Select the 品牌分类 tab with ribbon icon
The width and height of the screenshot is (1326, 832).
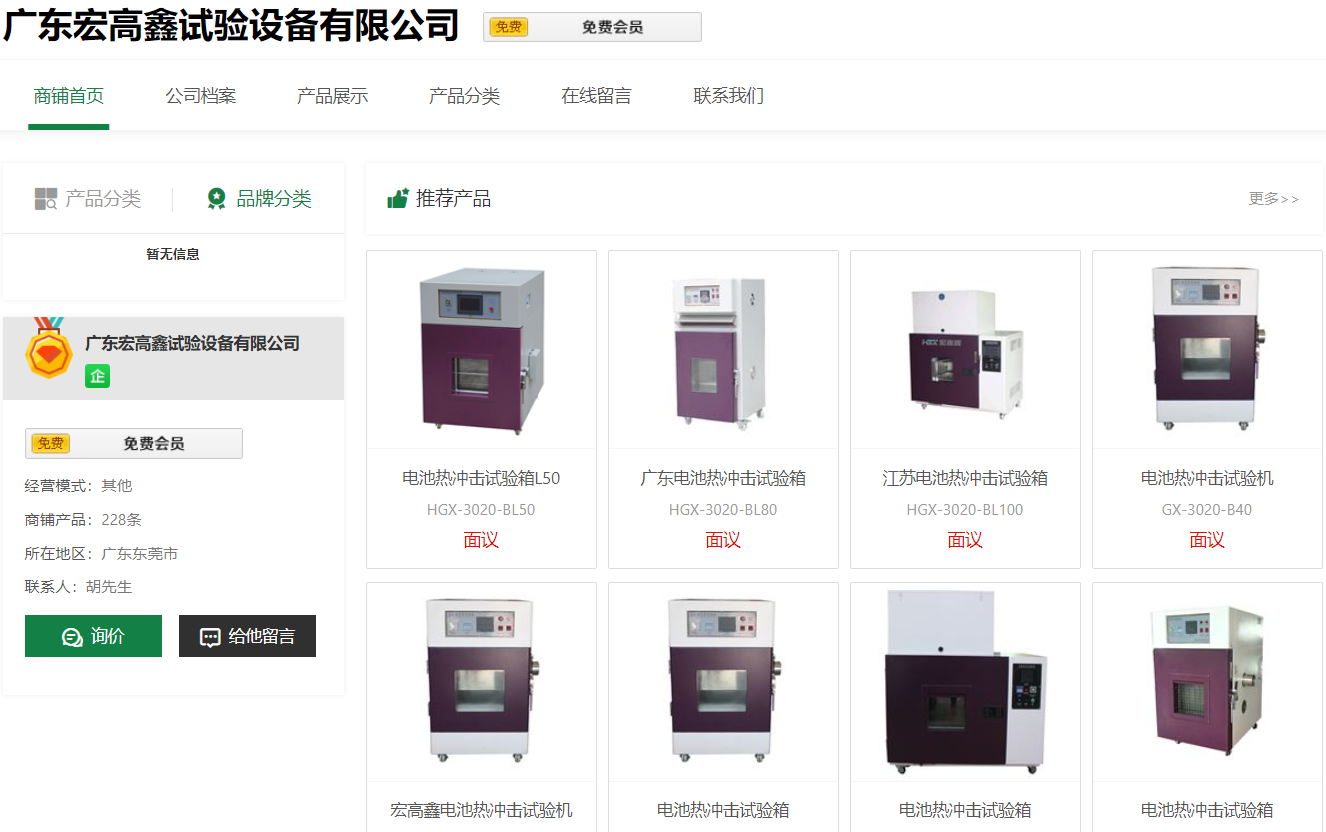point(259,199)
